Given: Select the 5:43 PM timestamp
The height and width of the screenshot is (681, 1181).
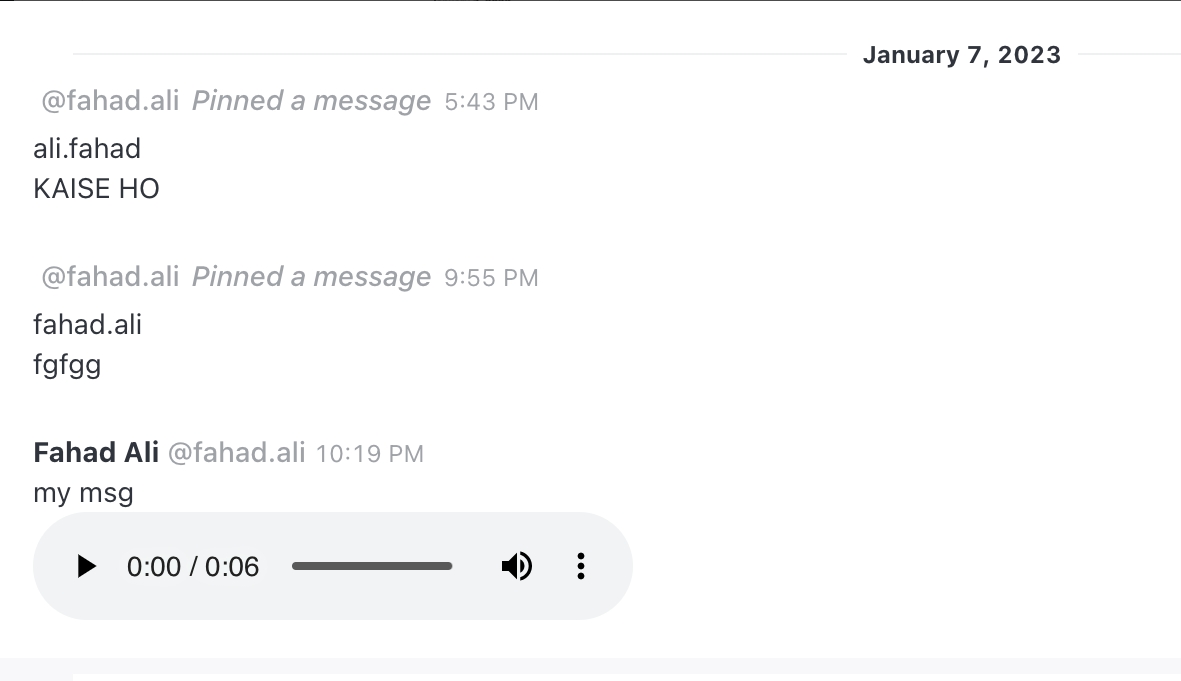Looking at the screenshot, I should [491, 101].
